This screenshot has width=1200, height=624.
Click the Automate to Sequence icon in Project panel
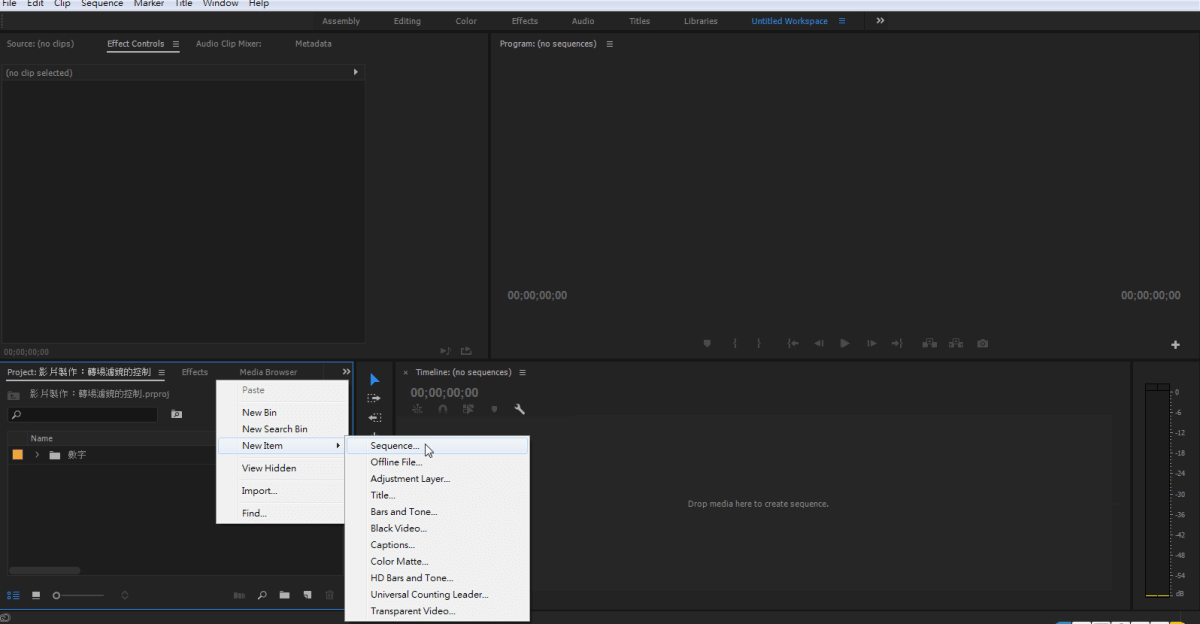[x=239, y=595]
